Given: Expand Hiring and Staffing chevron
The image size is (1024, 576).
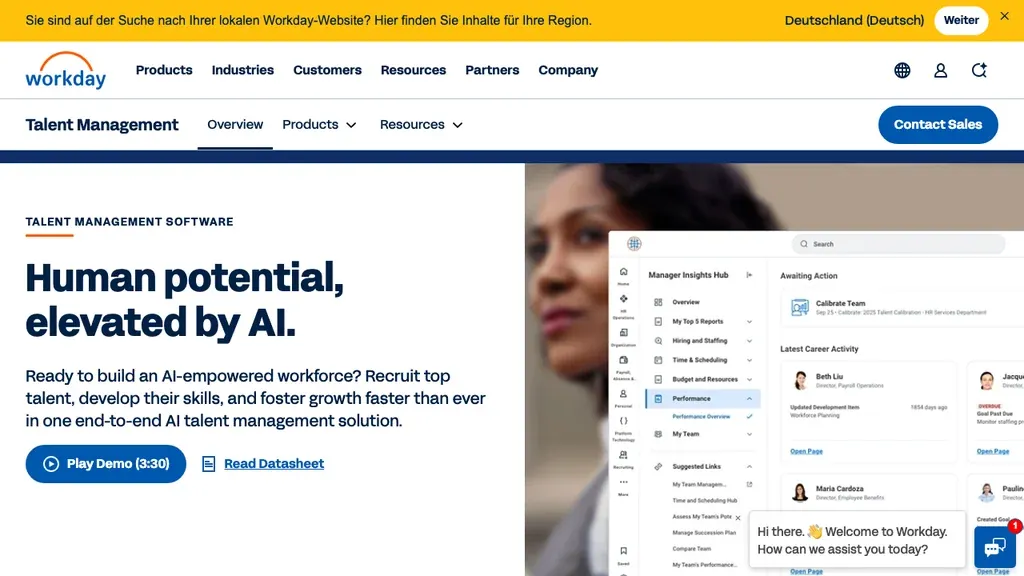Looking at the screenshot, I should point(749,341).
